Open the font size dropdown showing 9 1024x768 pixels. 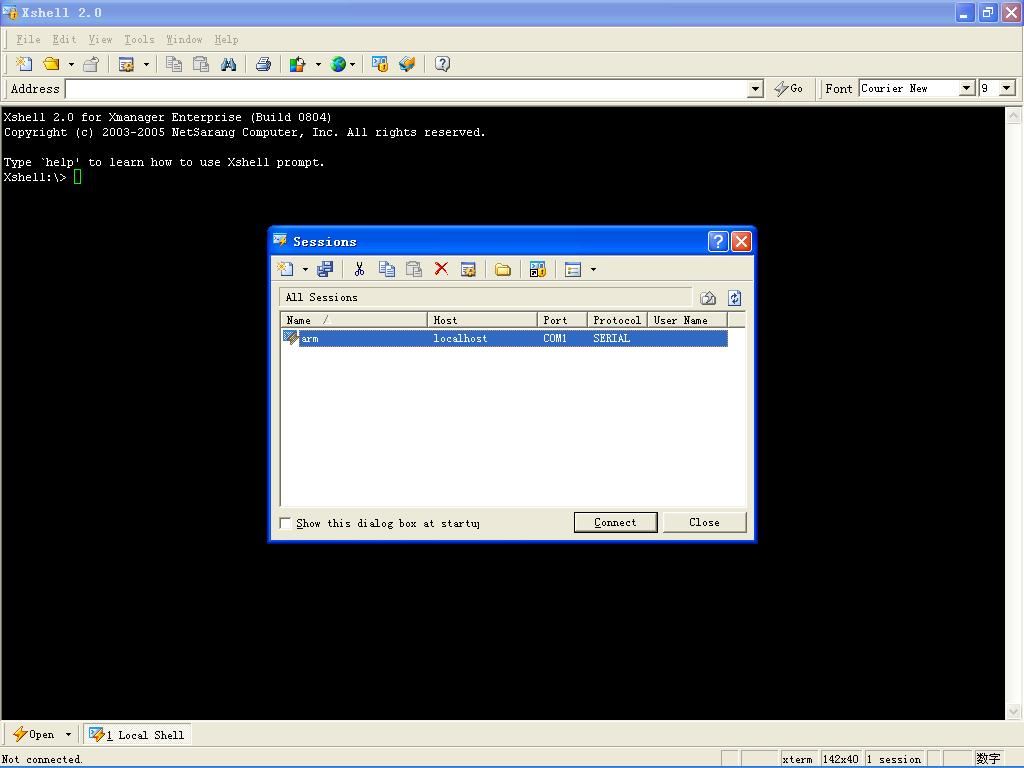click(x=1007, y=88)
